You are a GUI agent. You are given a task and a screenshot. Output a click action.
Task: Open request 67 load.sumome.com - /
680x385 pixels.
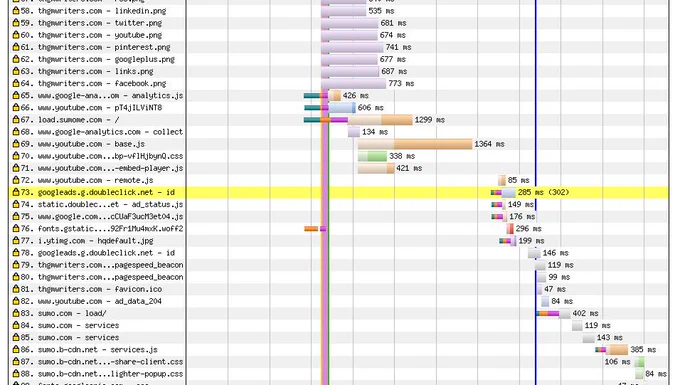[x=70, y=120]
